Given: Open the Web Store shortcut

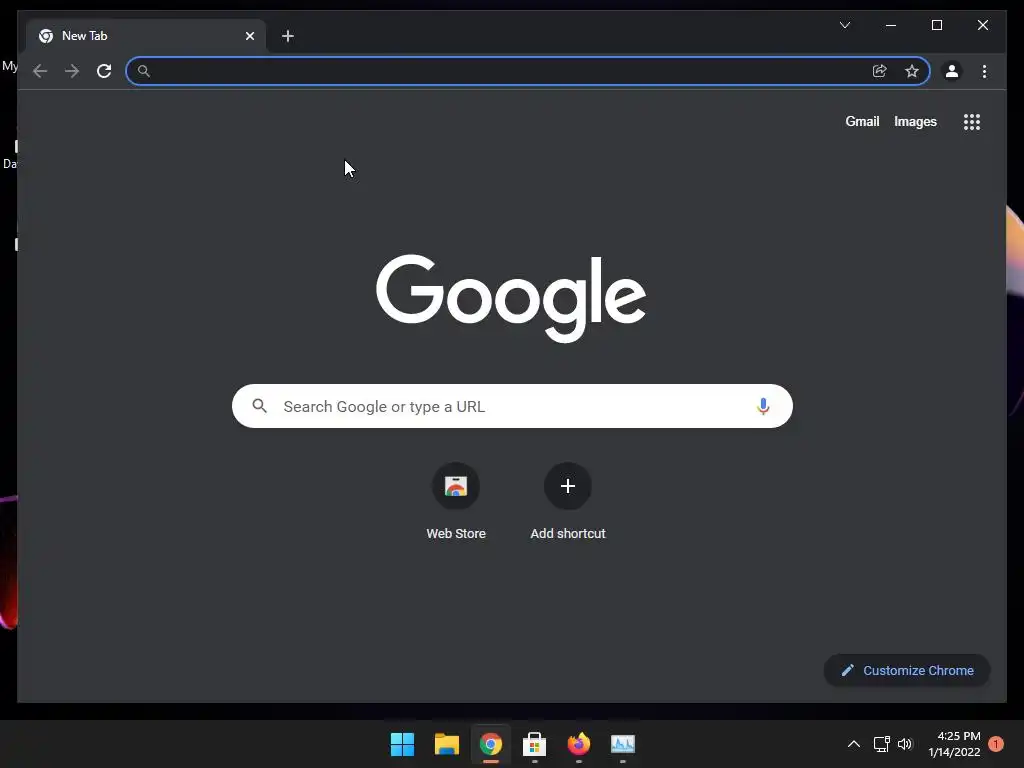Looking at the screenshot, I should click(456, 502).
